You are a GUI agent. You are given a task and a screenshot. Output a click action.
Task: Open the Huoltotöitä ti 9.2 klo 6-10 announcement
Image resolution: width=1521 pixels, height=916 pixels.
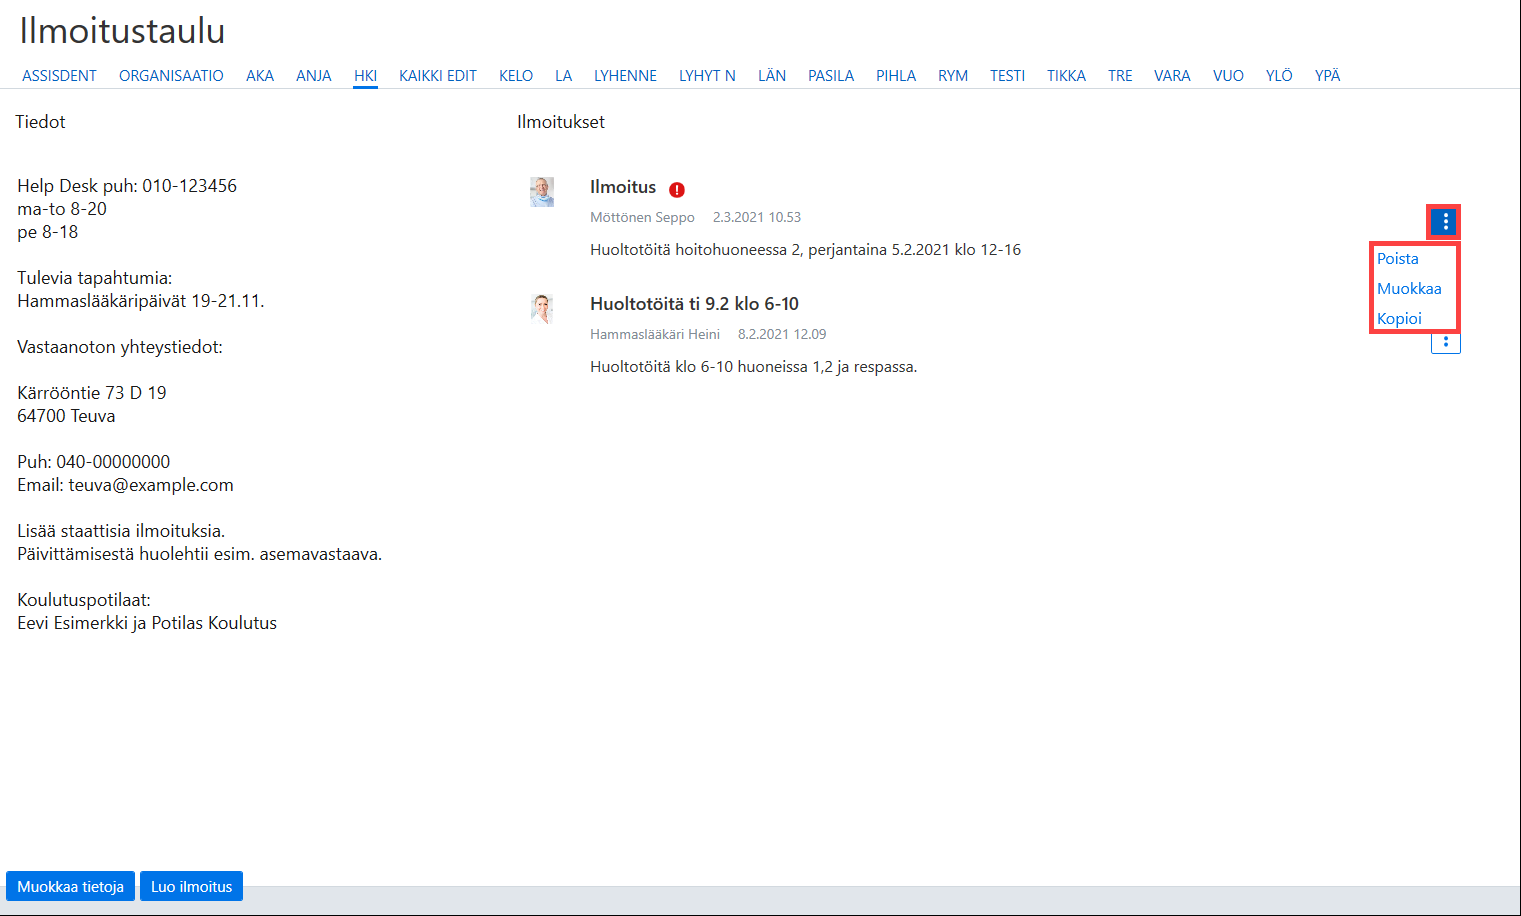click(694, 304)
